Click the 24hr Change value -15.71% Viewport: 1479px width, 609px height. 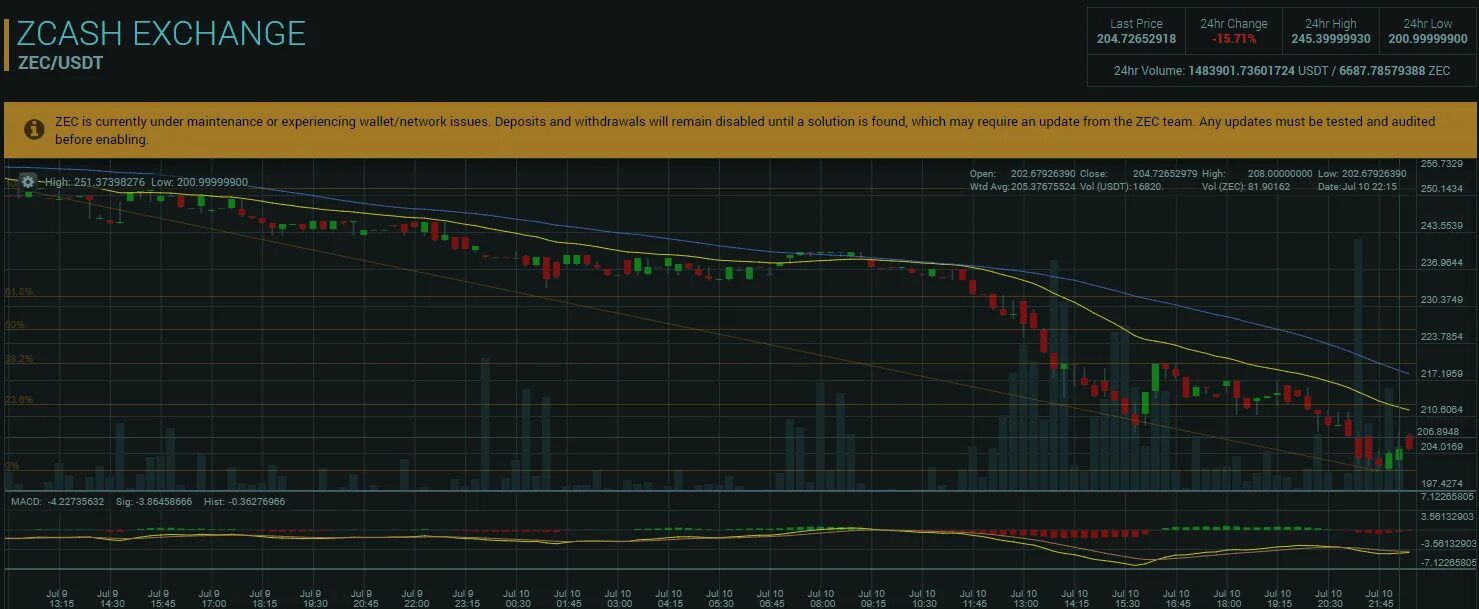pyautogui.click(x=1233, y=39)
